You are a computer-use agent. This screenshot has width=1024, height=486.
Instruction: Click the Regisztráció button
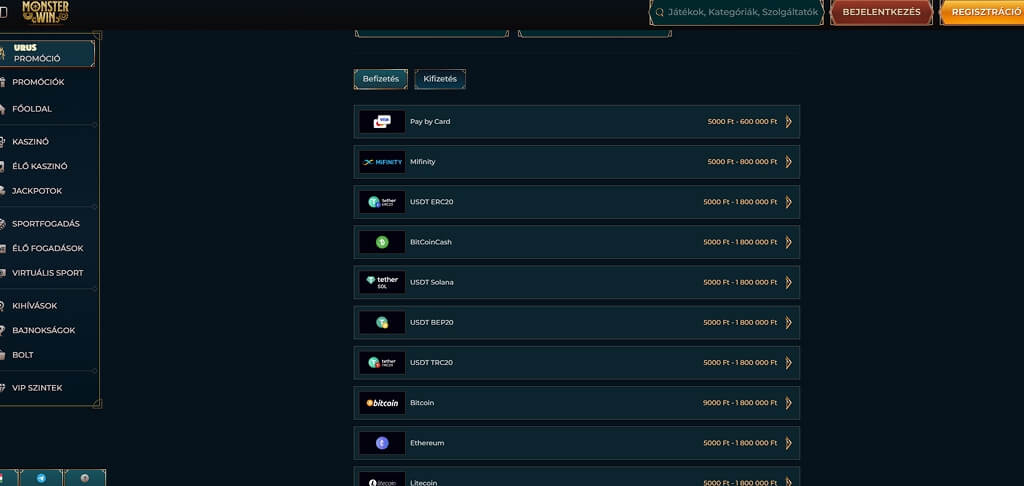click(x=982, y=12)
